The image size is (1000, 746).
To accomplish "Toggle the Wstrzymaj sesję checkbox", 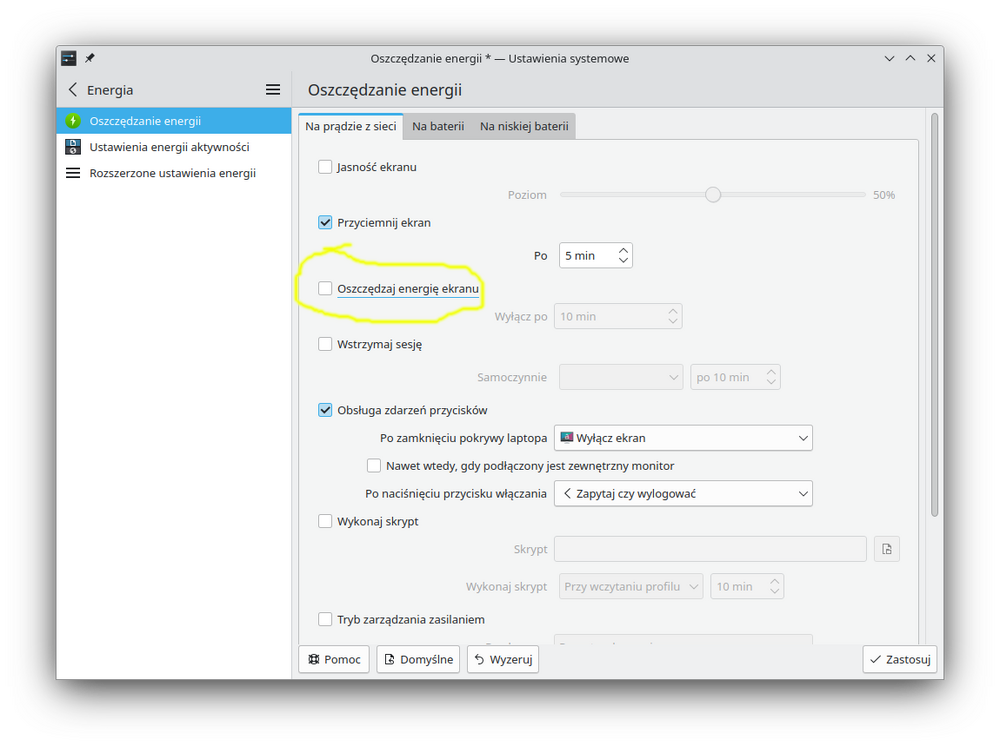I will coord(325,344).
